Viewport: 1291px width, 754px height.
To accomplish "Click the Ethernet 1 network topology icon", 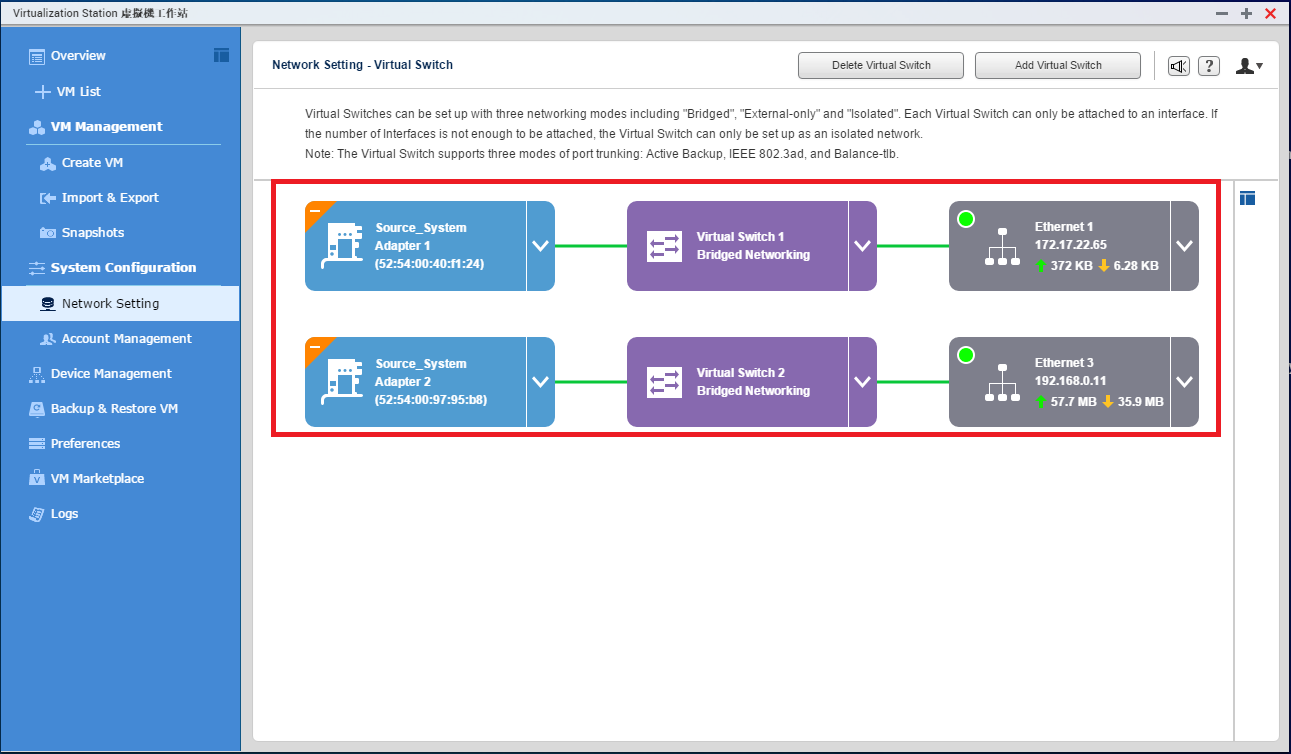I will 1002,246.
